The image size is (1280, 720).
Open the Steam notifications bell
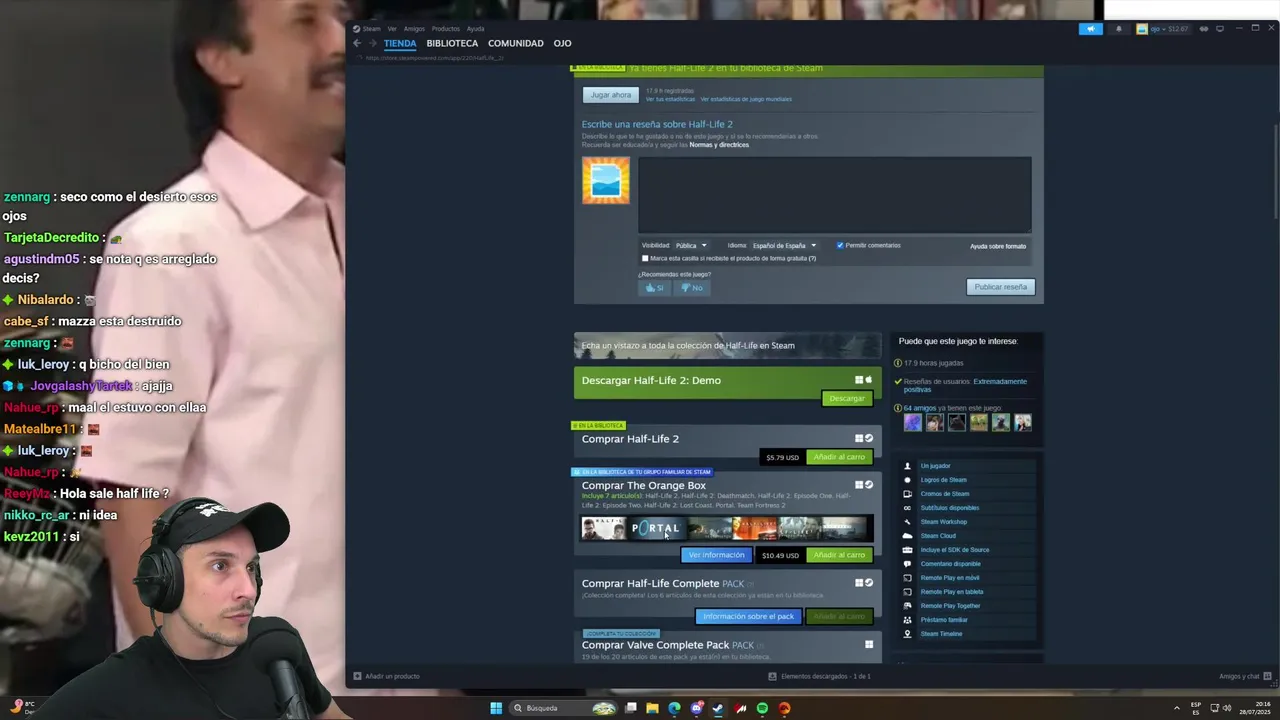coord(1119,29)
